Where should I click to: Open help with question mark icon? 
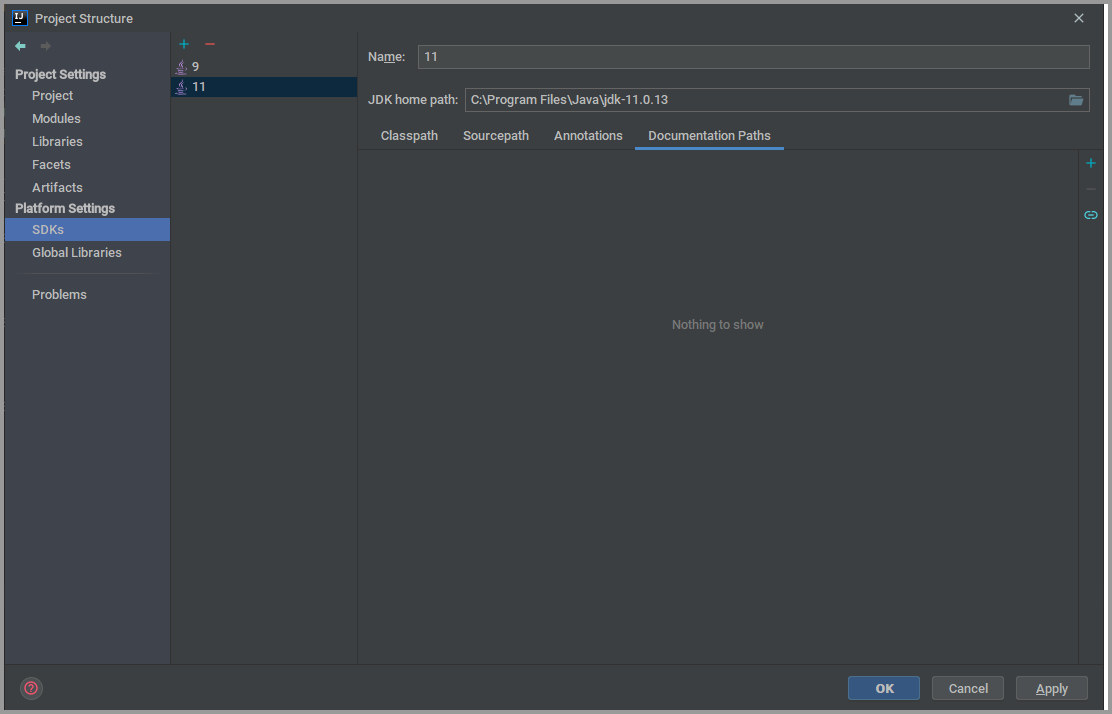(x=31, y=688)
